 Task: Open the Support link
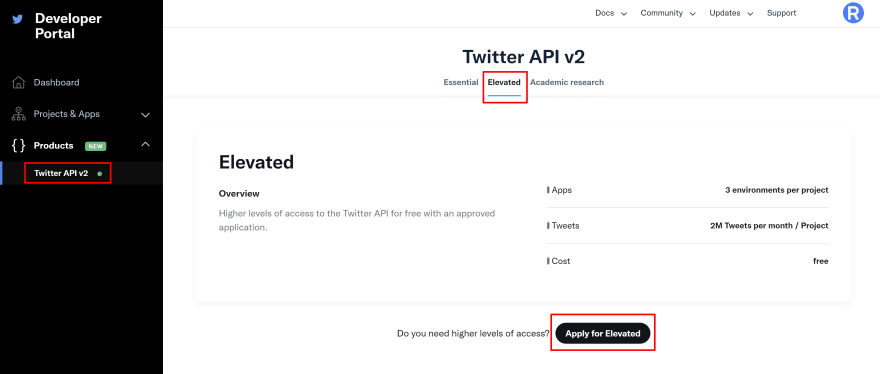coord(781,13)
